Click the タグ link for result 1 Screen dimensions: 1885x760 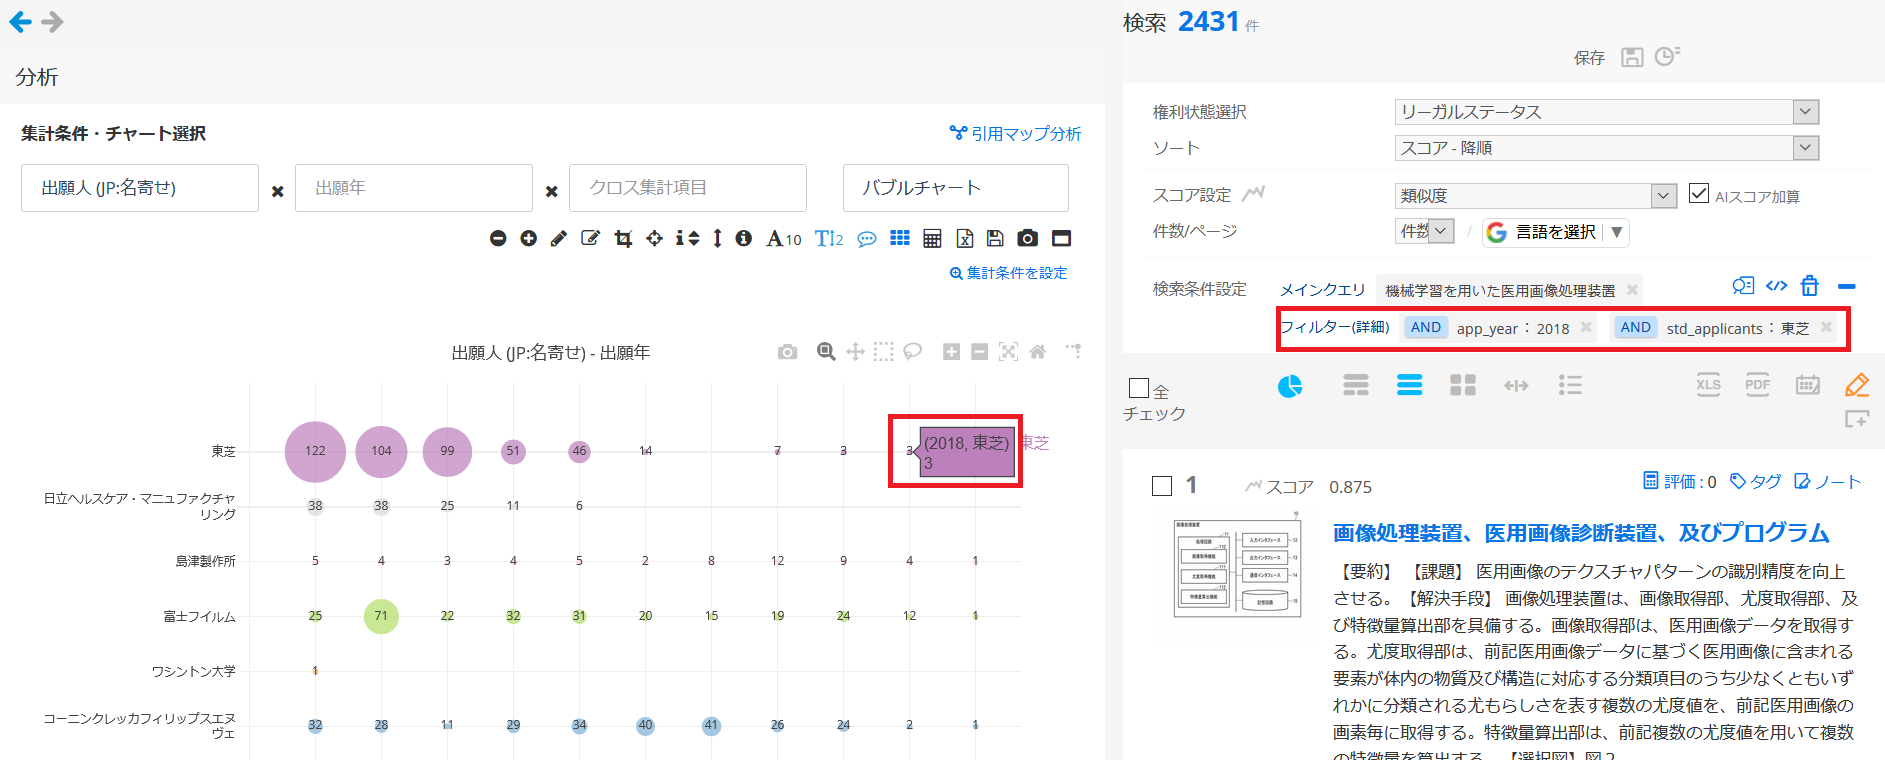coord(1756,482)
